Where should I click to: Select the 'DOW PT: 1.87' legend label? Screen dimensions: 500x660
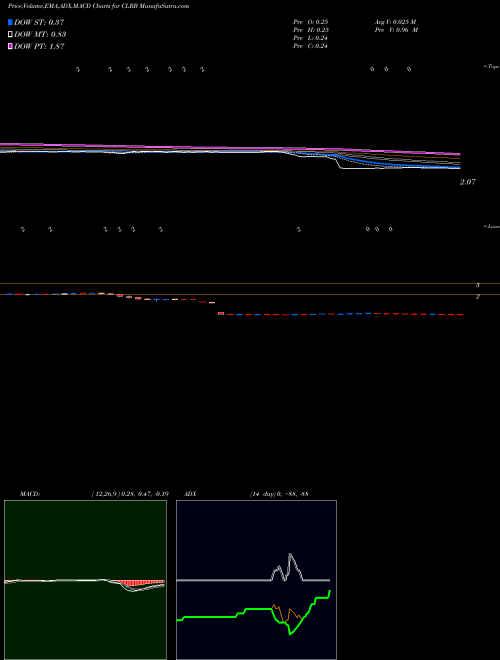[39, 46]
